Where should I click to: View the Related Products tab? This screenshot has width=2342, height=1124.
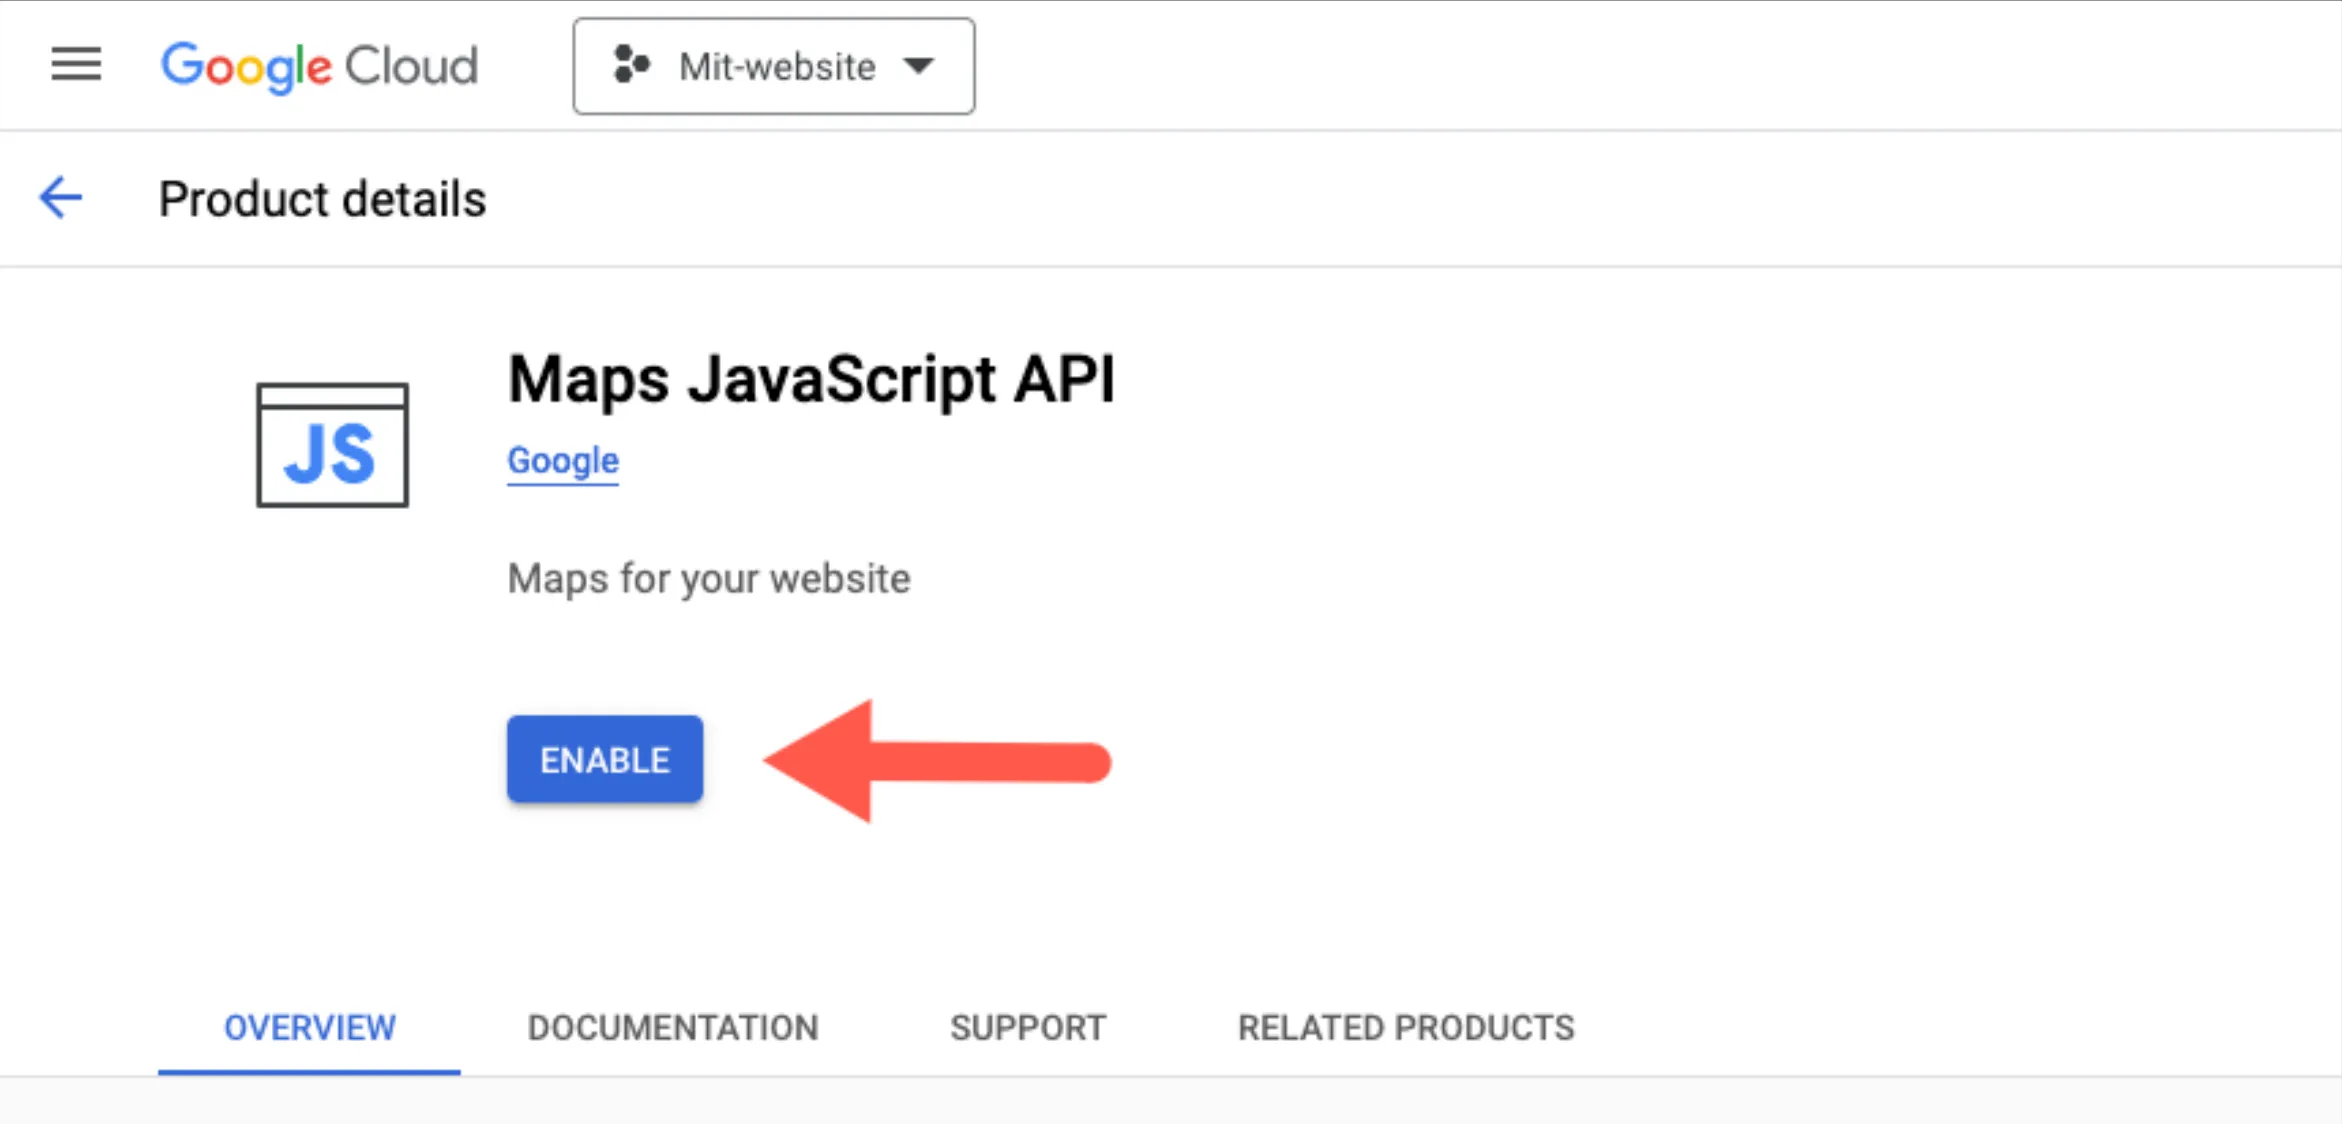coord(1405,1027)
